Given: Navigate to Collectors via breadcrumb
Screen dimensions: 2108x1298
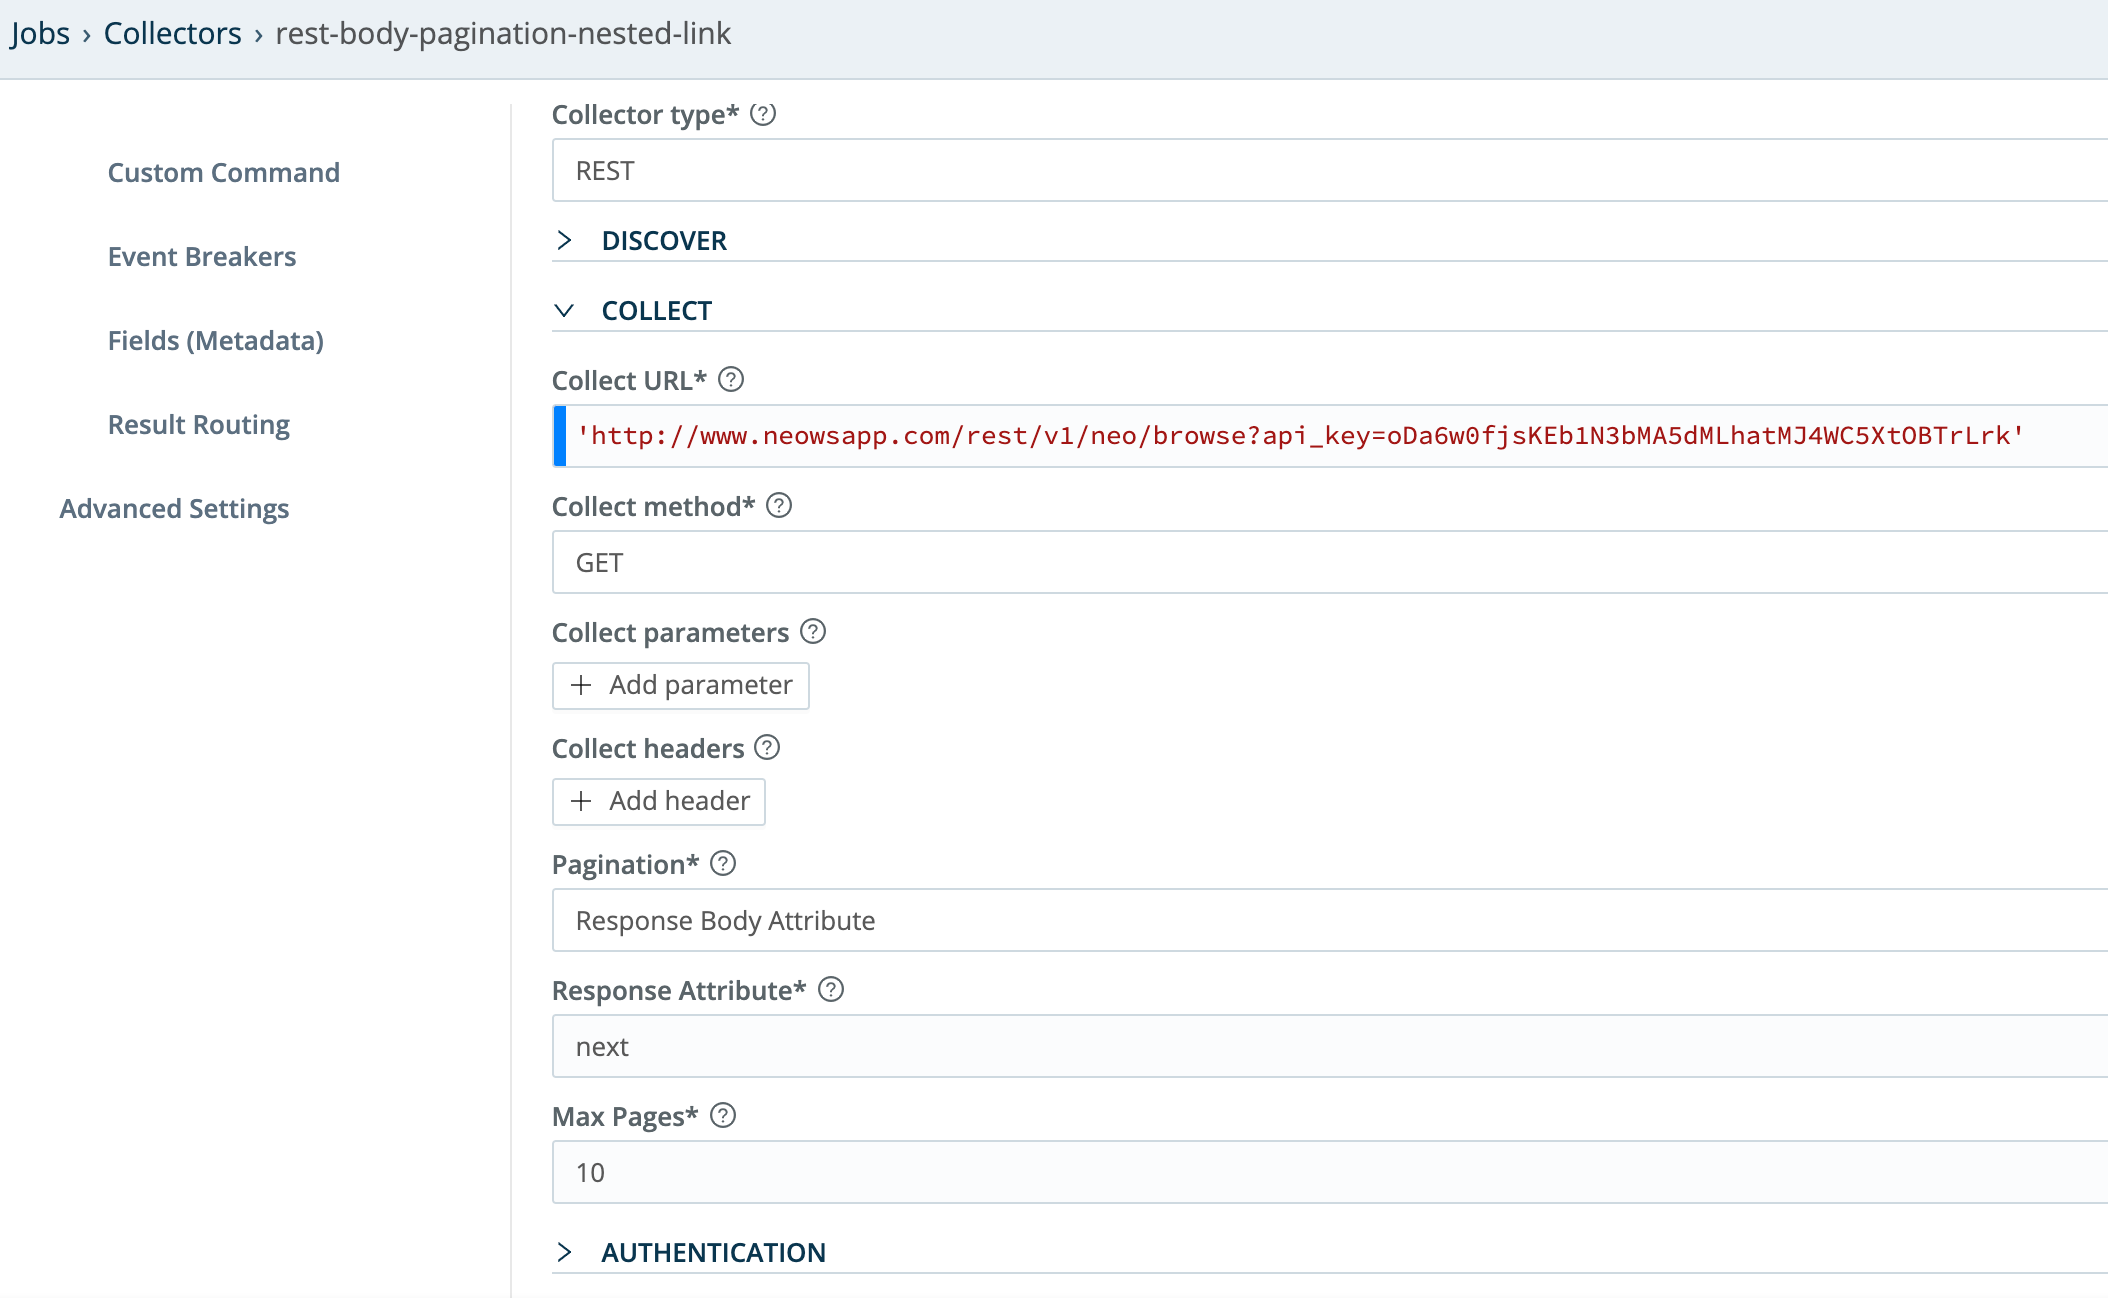Looking at the screenshot, I should point(171,32).
